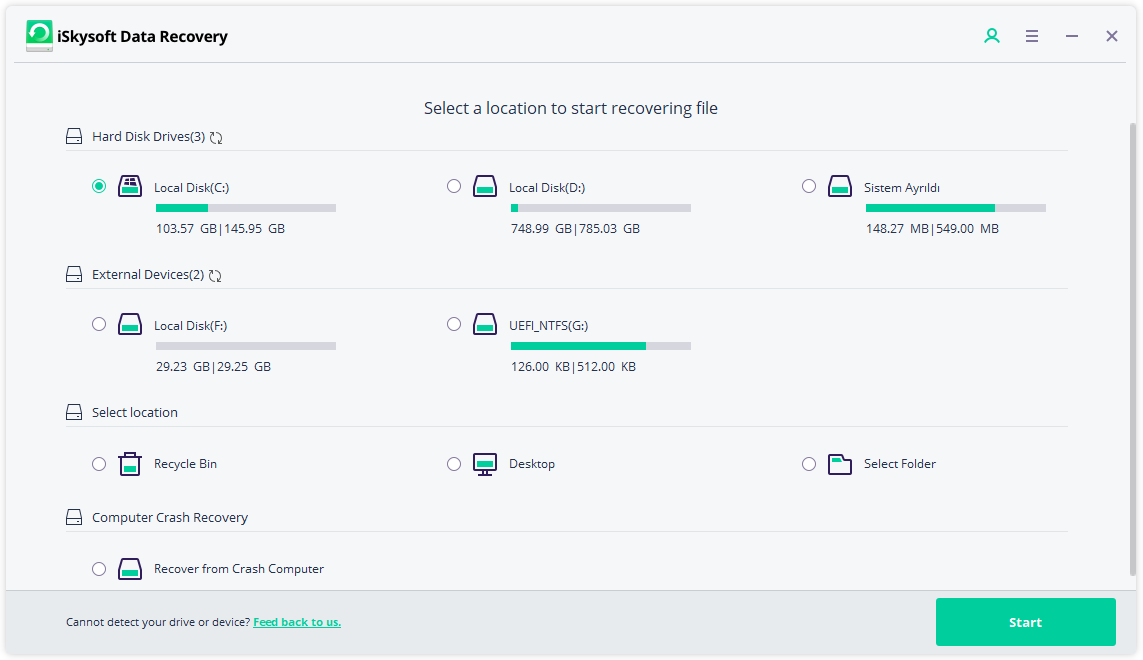Refresh the Hard Disk Drives list
This screenshot has width=1143, height=660.
(216, 137)
